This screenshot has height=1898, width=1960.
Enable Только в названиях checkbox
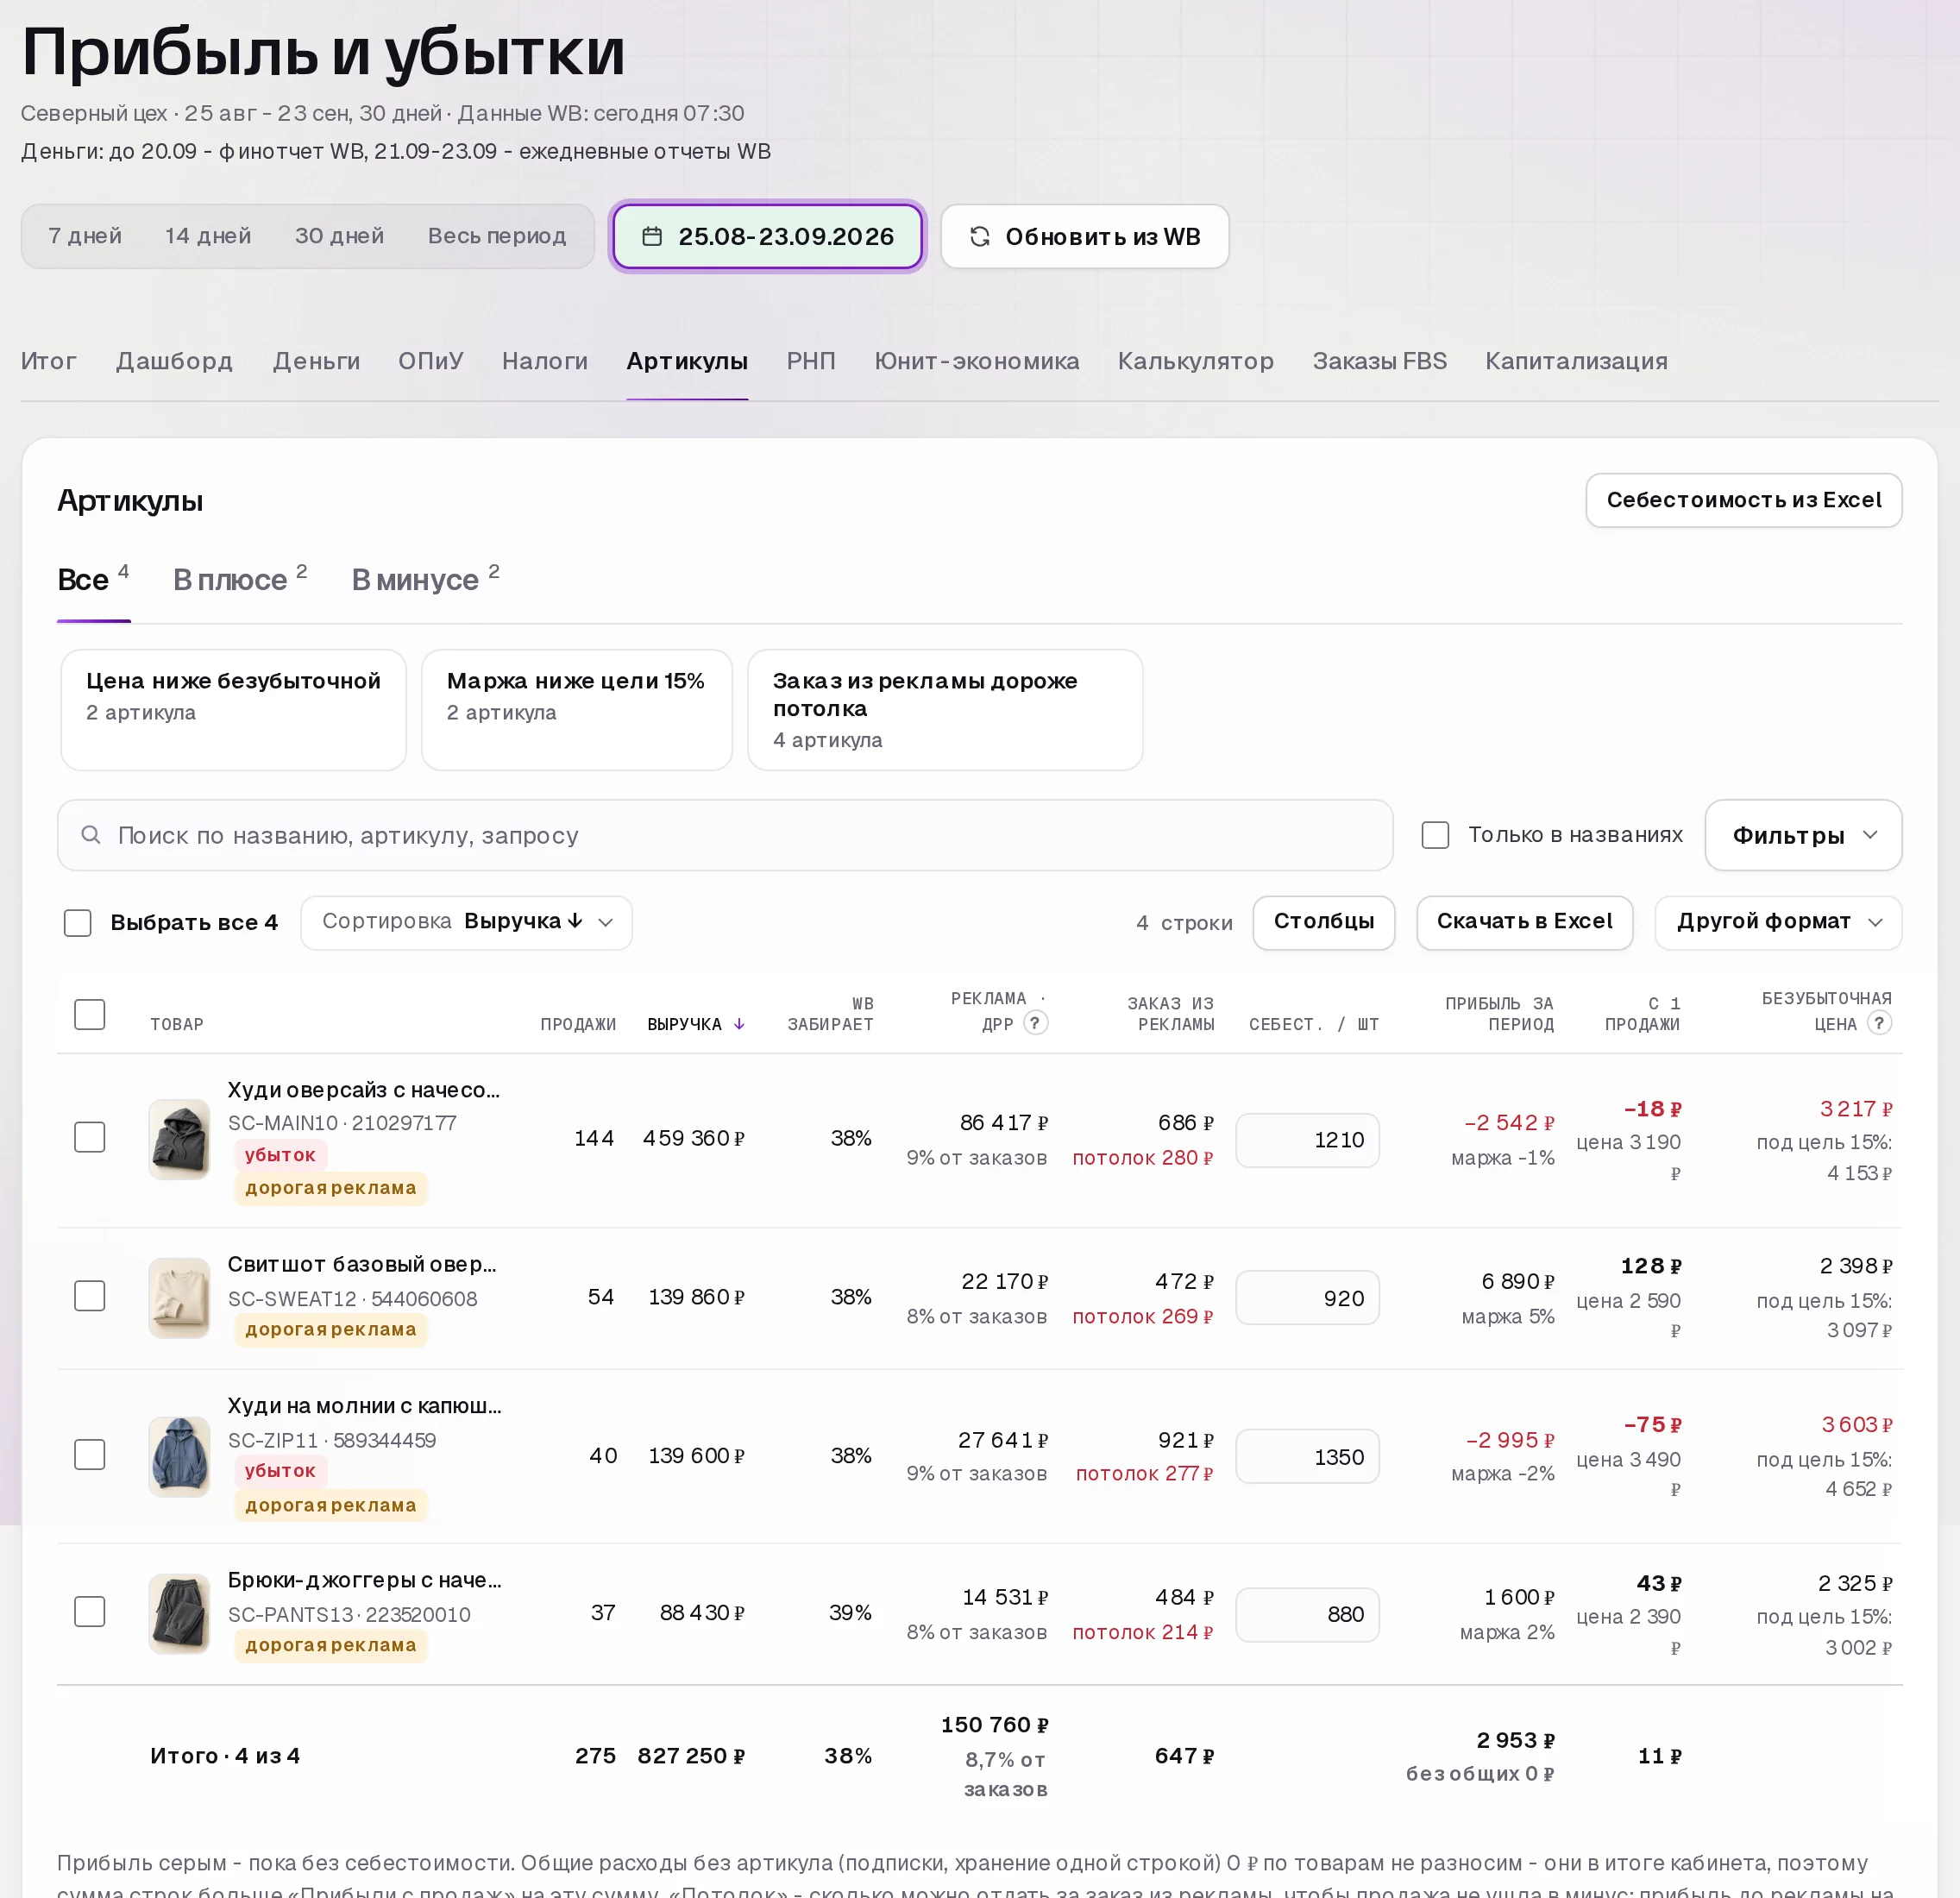(1435, 835)
